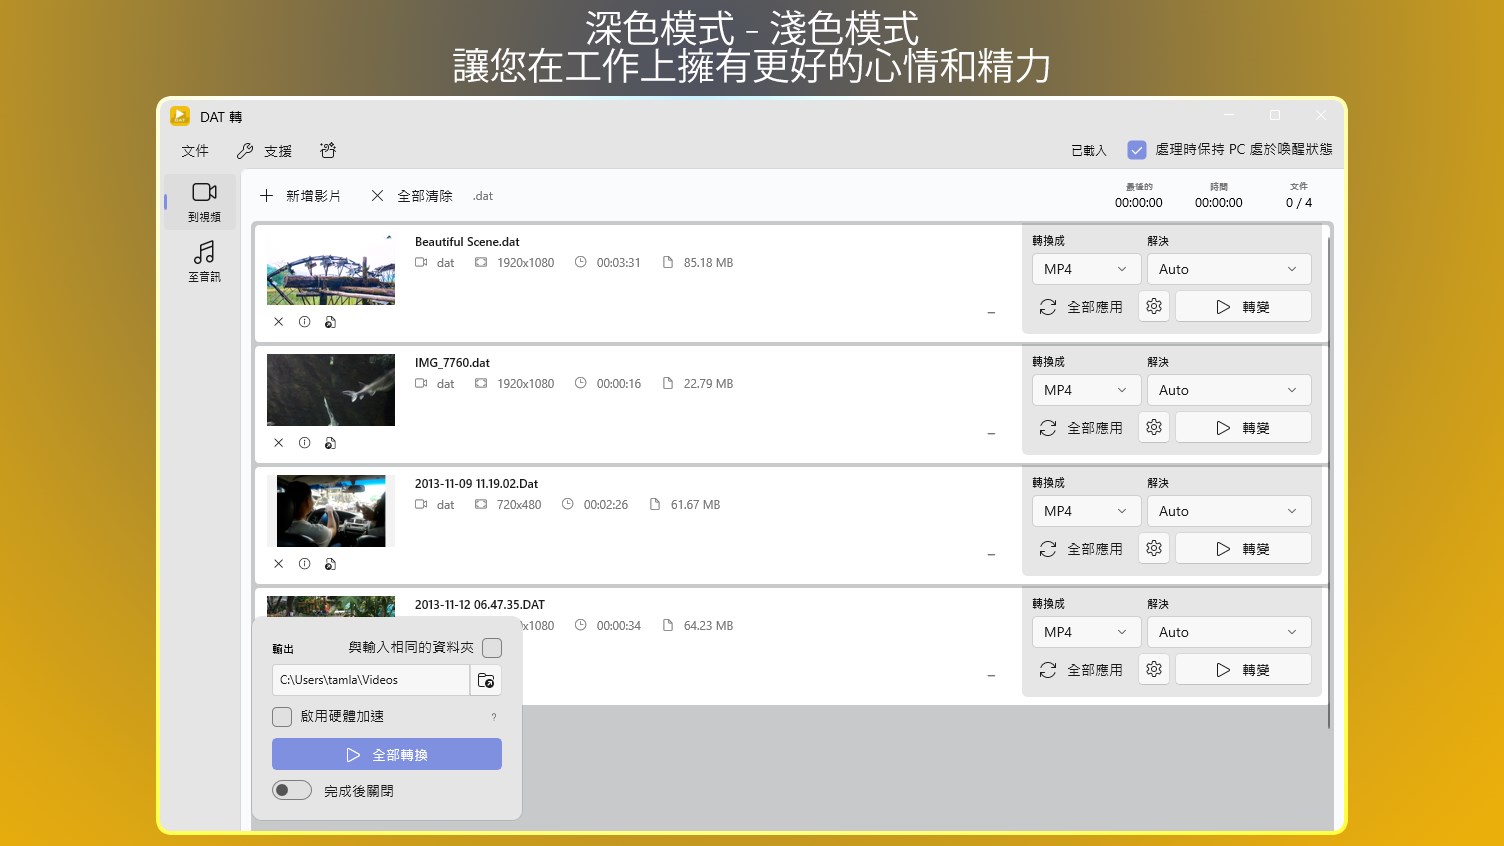Switch to the 至音訊 audio sidebar icon
Viewport: 1504px width, 846px height.
click(x=204, y=261)
